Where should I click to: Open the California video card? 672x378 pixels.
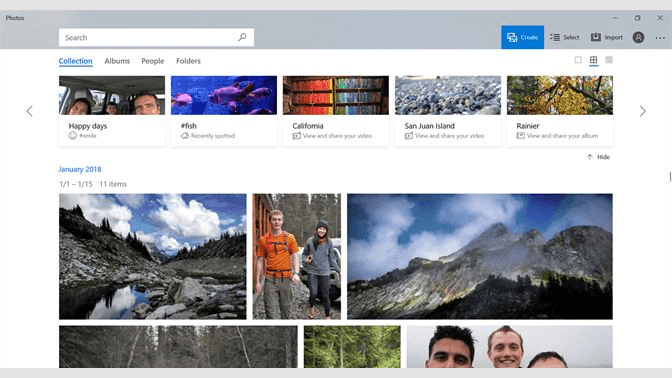(336, 111)
